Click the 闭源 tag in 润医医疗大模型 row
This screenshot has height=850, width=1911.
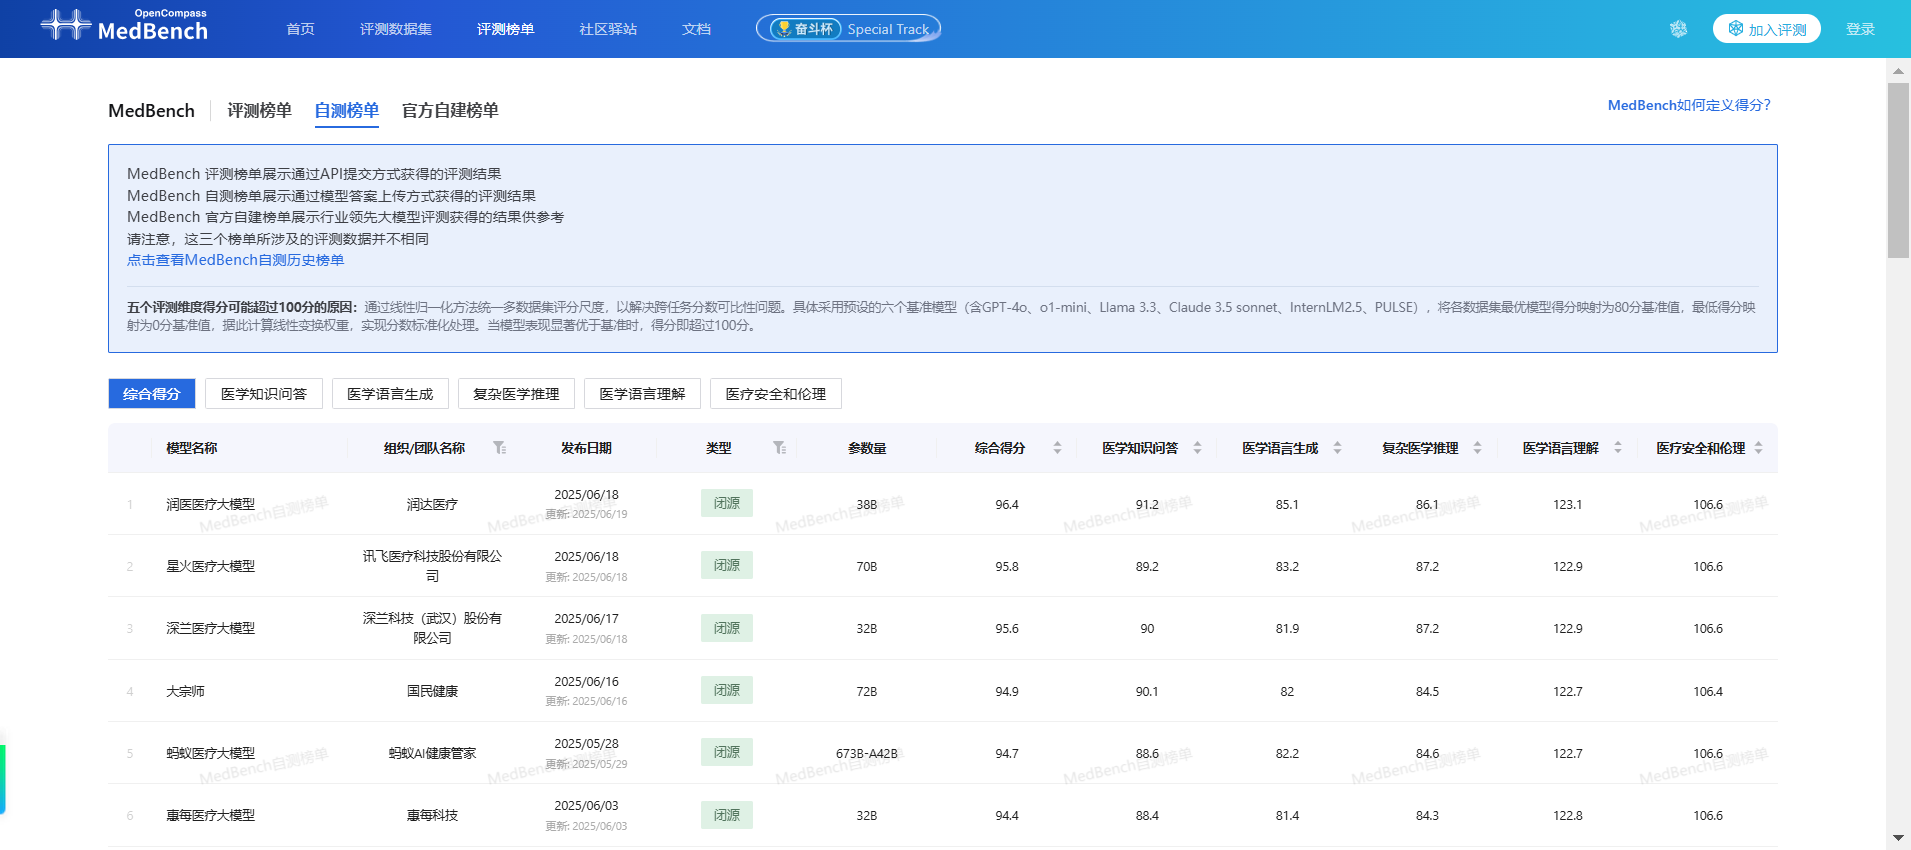tap(727, 503)
